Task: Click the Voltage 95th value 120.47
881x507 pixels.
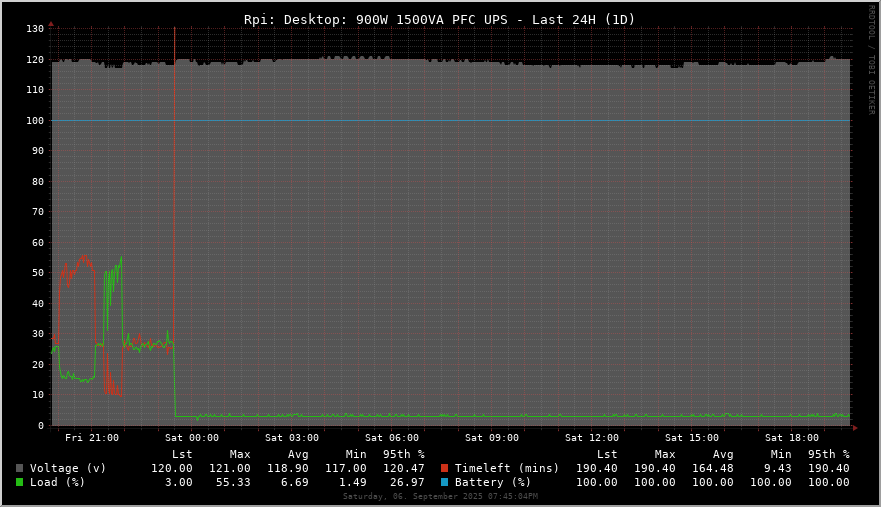Action: (x=403, y=468)
